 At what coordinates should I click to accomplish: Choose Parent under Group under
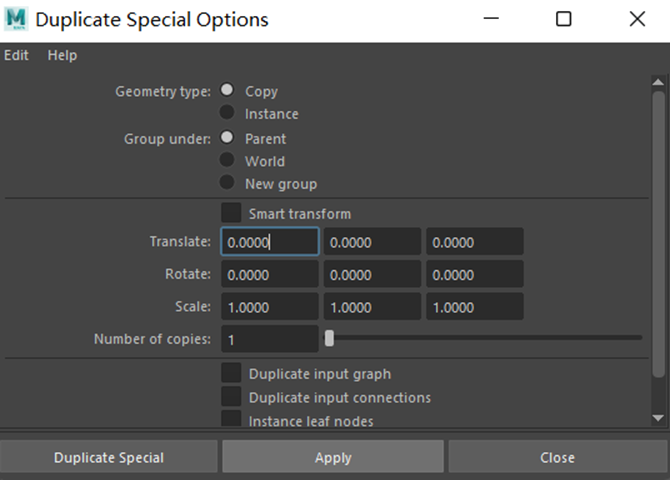pos(227,138)
